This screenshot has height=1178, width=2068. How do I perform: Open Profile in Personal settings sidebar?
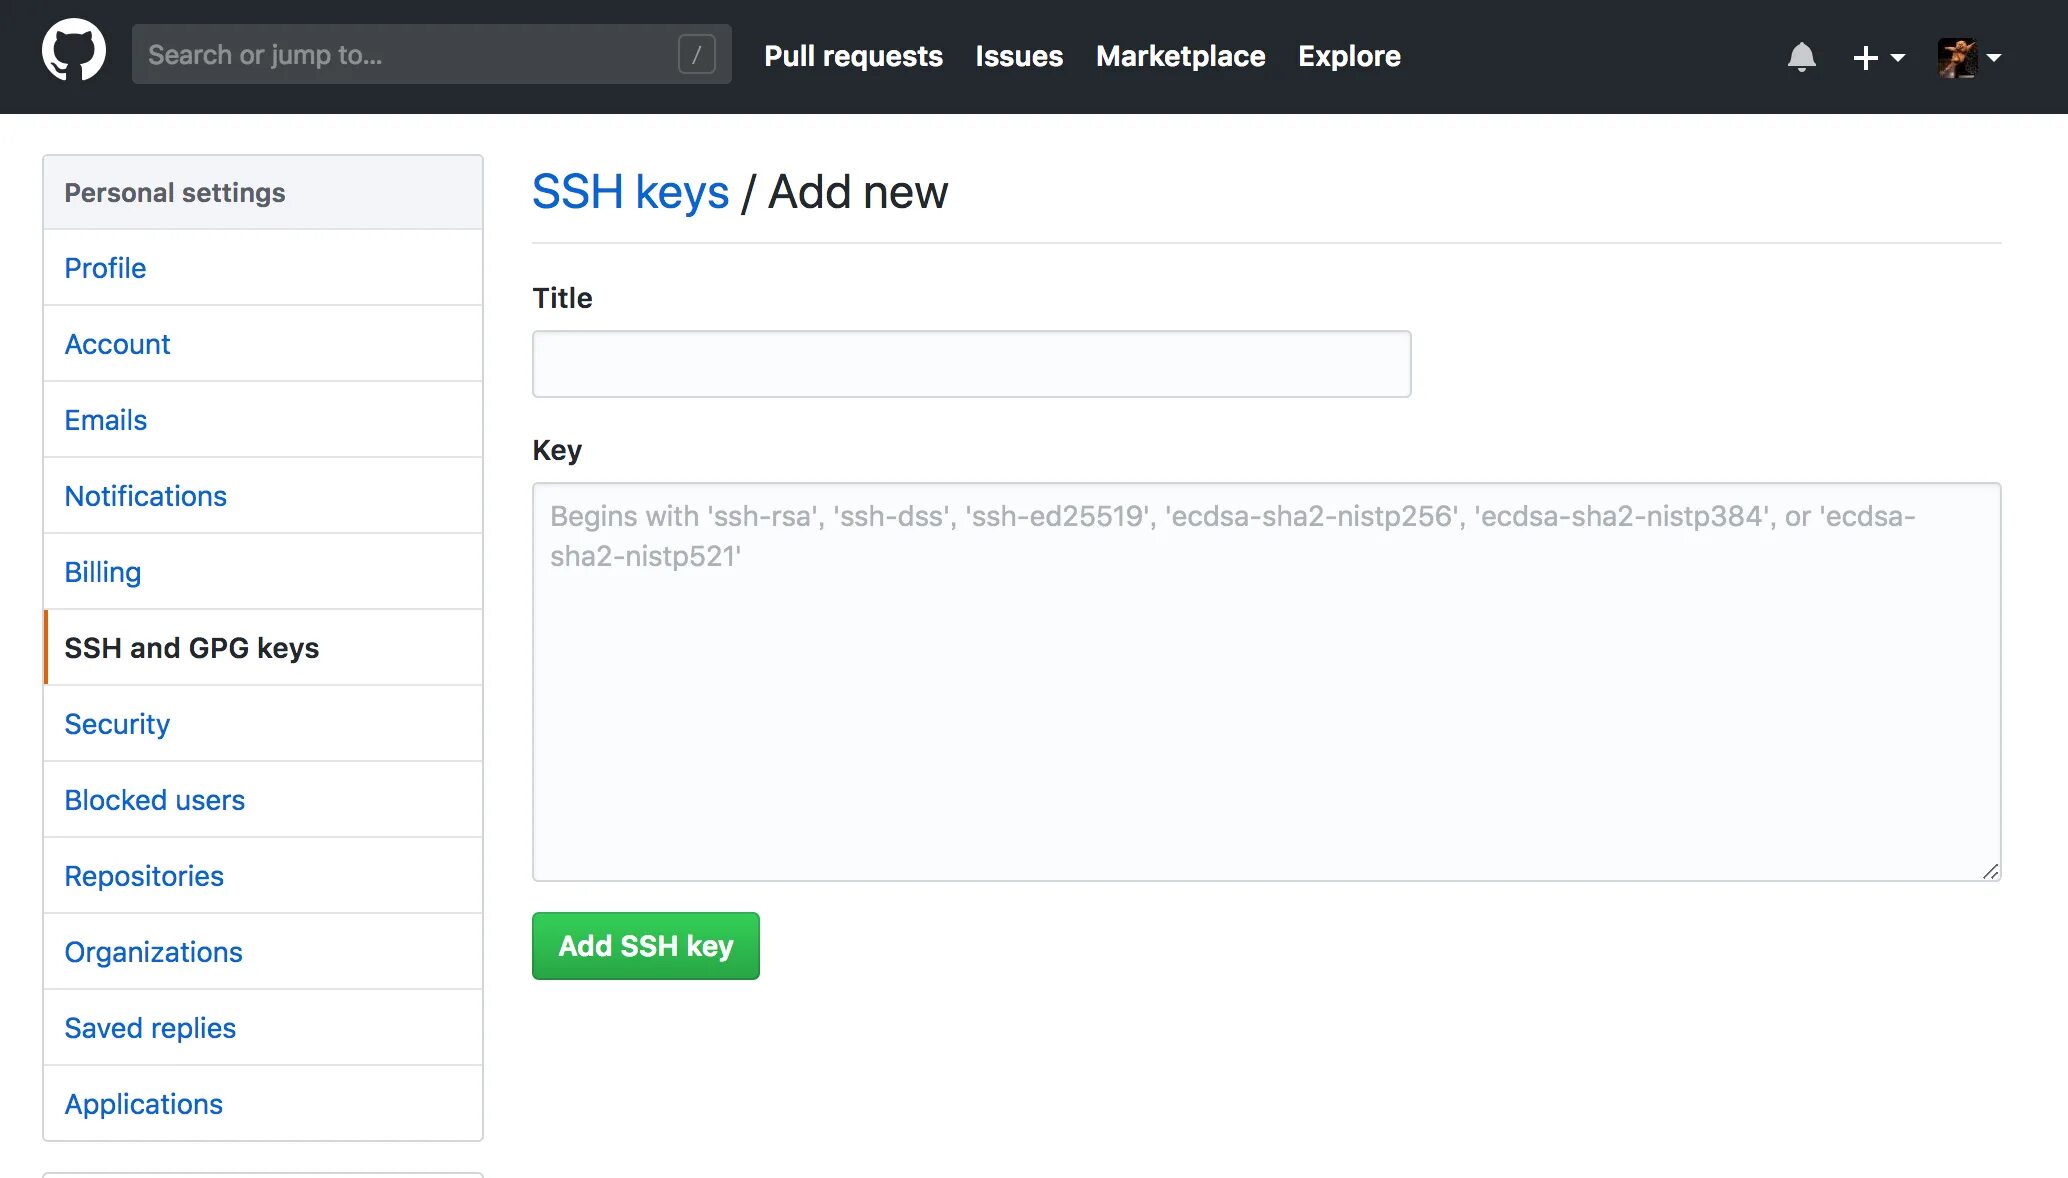click(105, 268)
